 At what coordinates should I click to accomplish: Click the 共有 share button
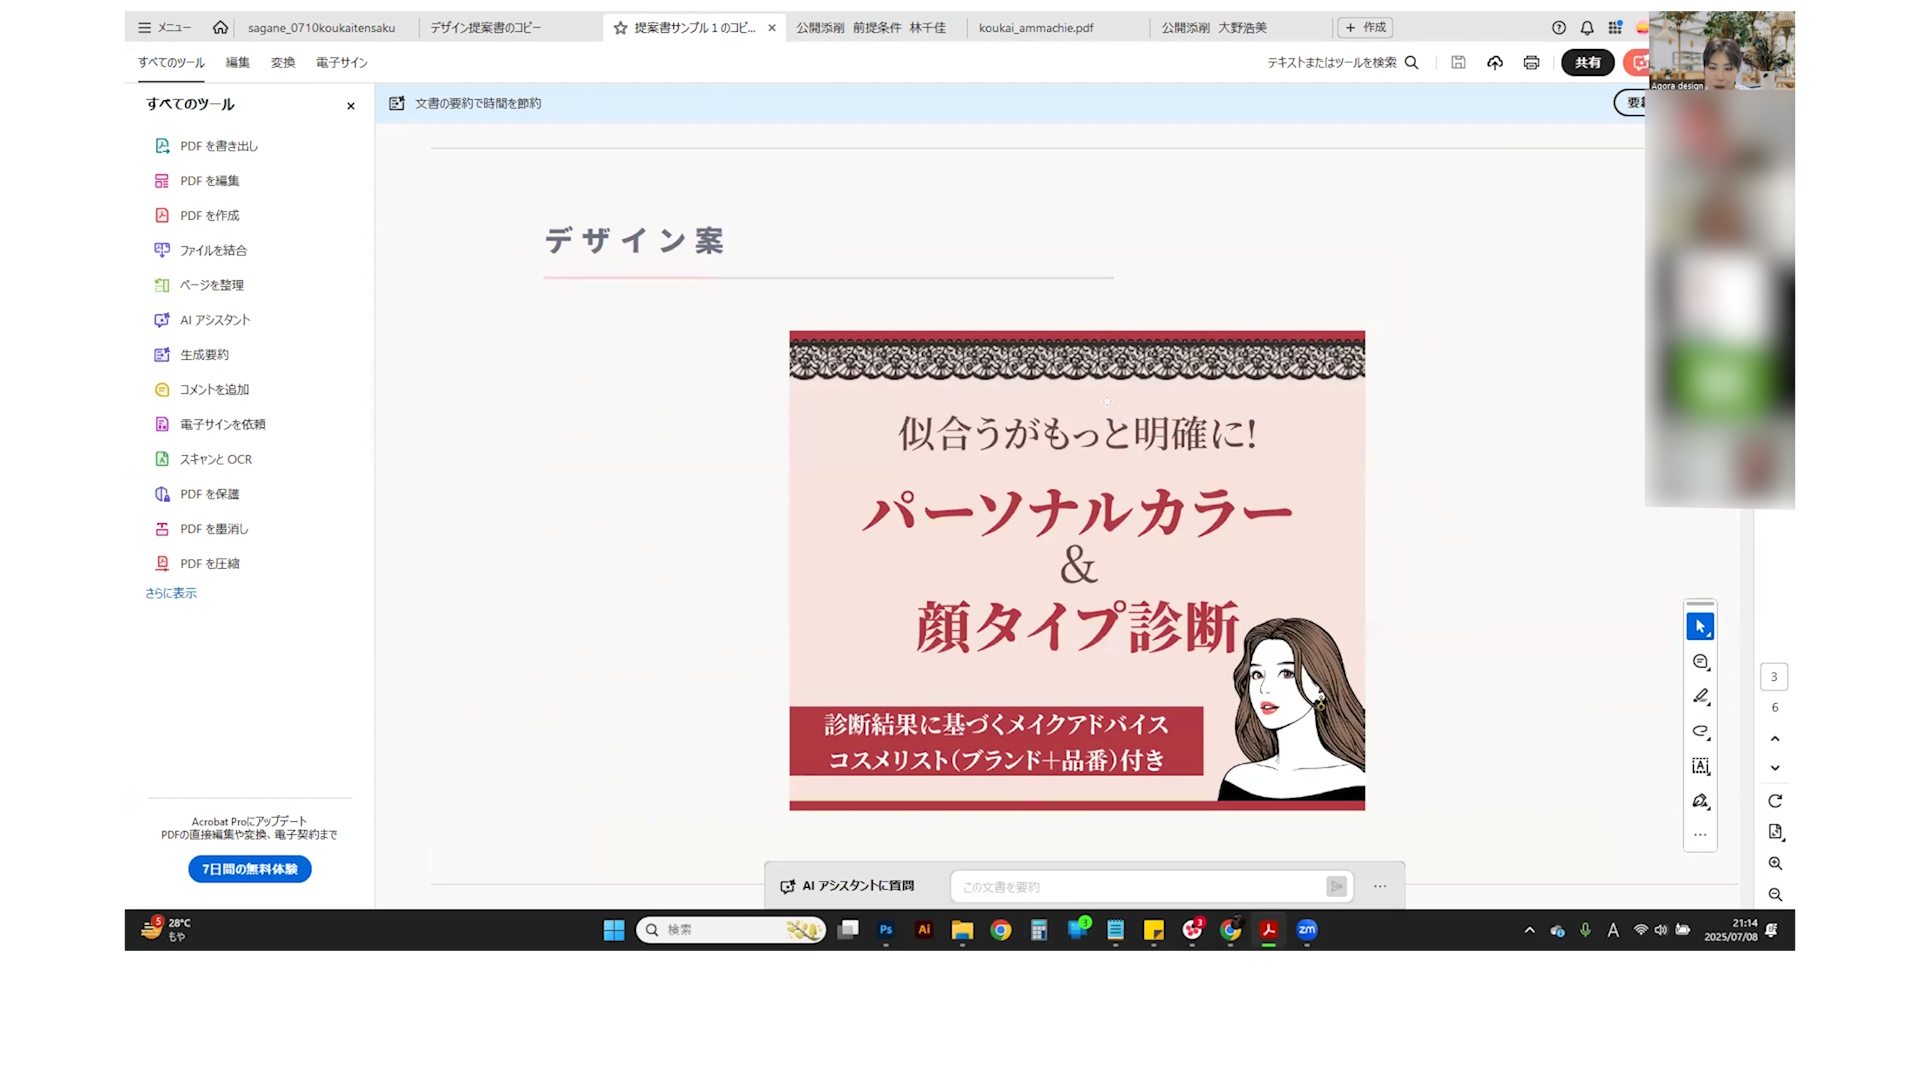click(x=1587, y=63)
